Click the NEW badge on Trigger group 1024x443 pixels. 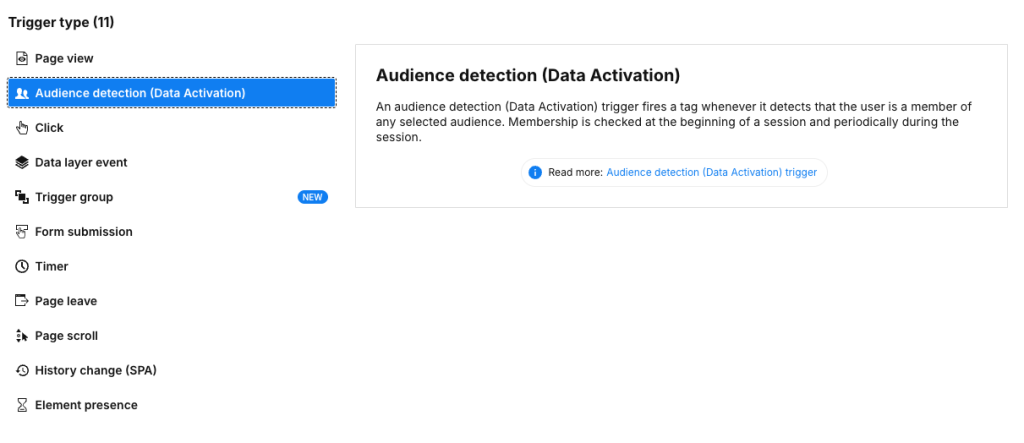[312, 197]
